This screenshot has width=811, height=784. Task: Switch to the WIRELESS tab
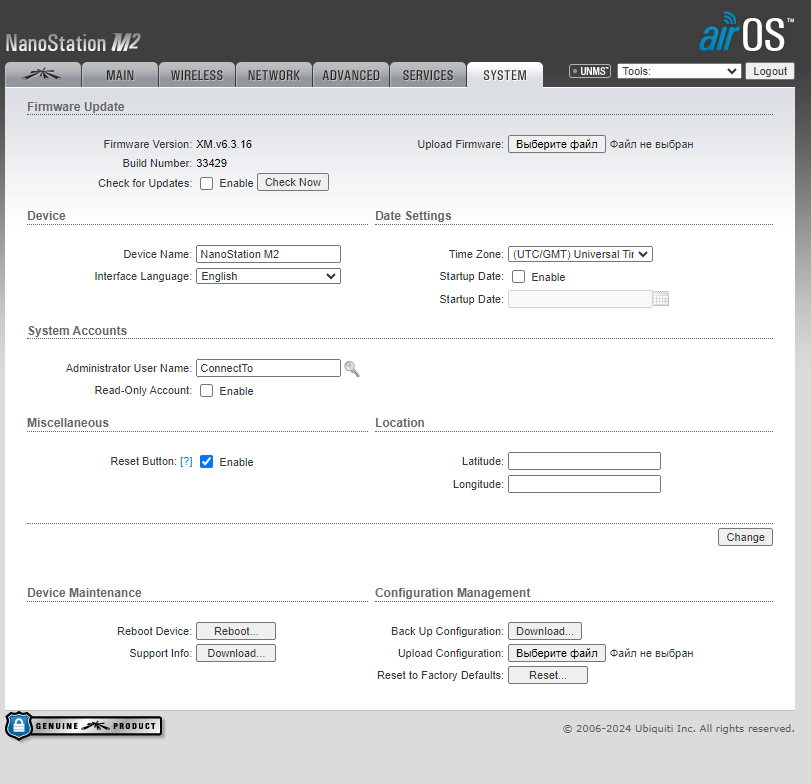point(198,75)
